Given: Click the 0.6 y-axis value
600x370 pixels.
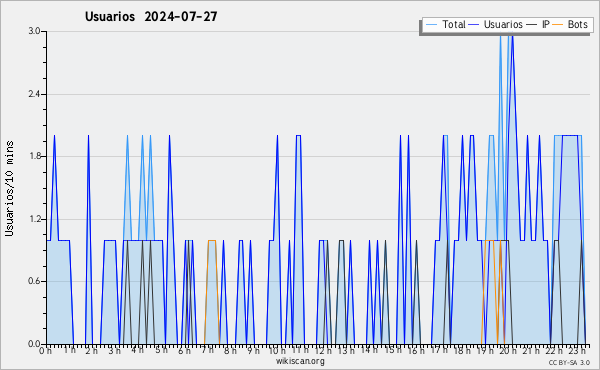Looking at the screenshot, I should 34,281.
